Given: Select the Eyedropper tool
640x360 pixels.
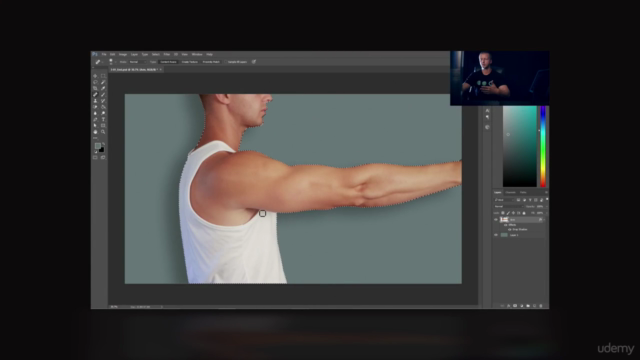Looking at the screenshot, I should (x=103, y=88).
